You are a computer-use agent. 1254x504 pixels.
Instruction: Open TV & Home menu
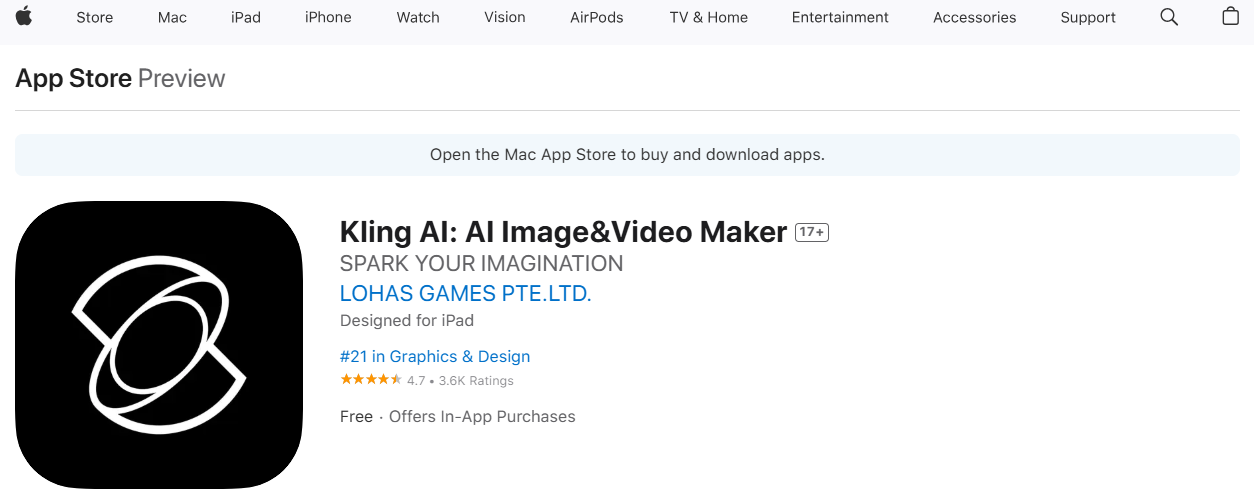point(708,17)
